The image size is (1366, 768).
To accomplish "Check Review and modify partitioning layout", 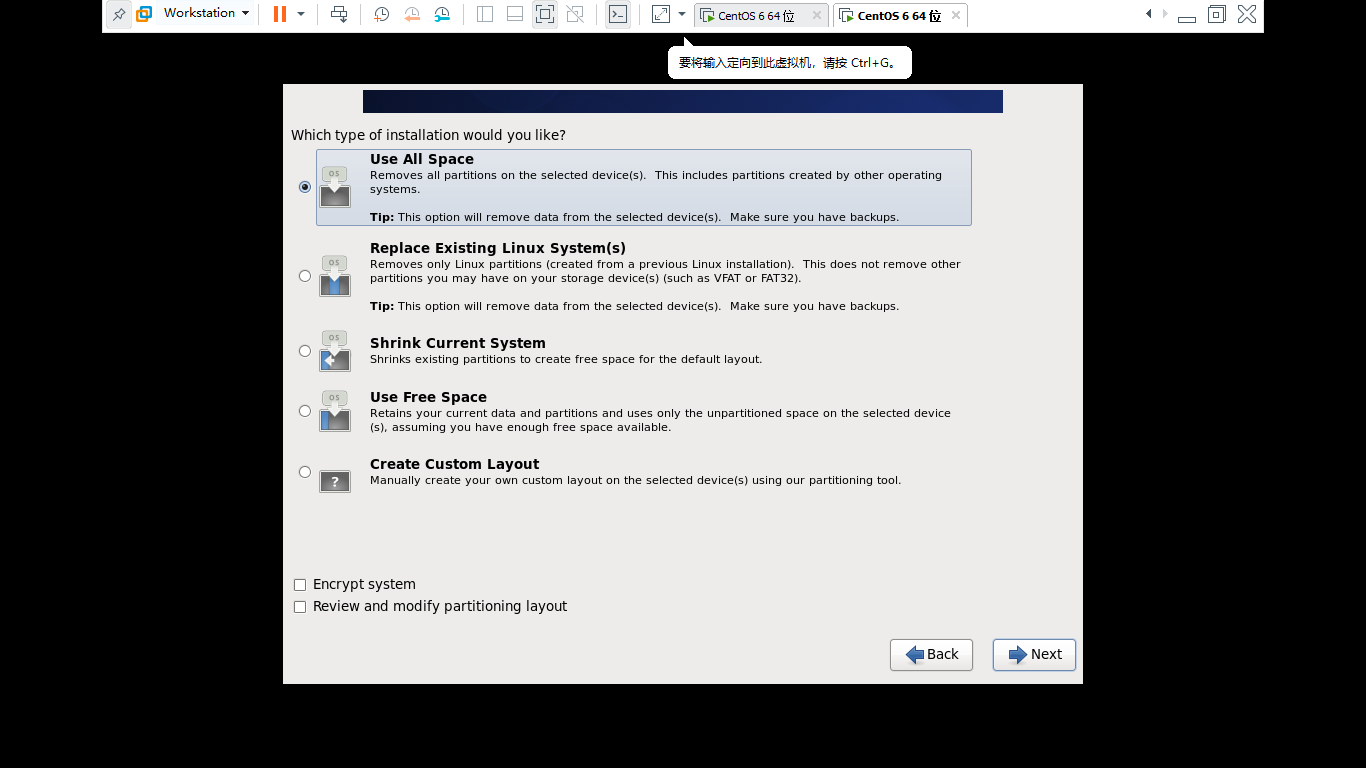I will pos(300,606).
